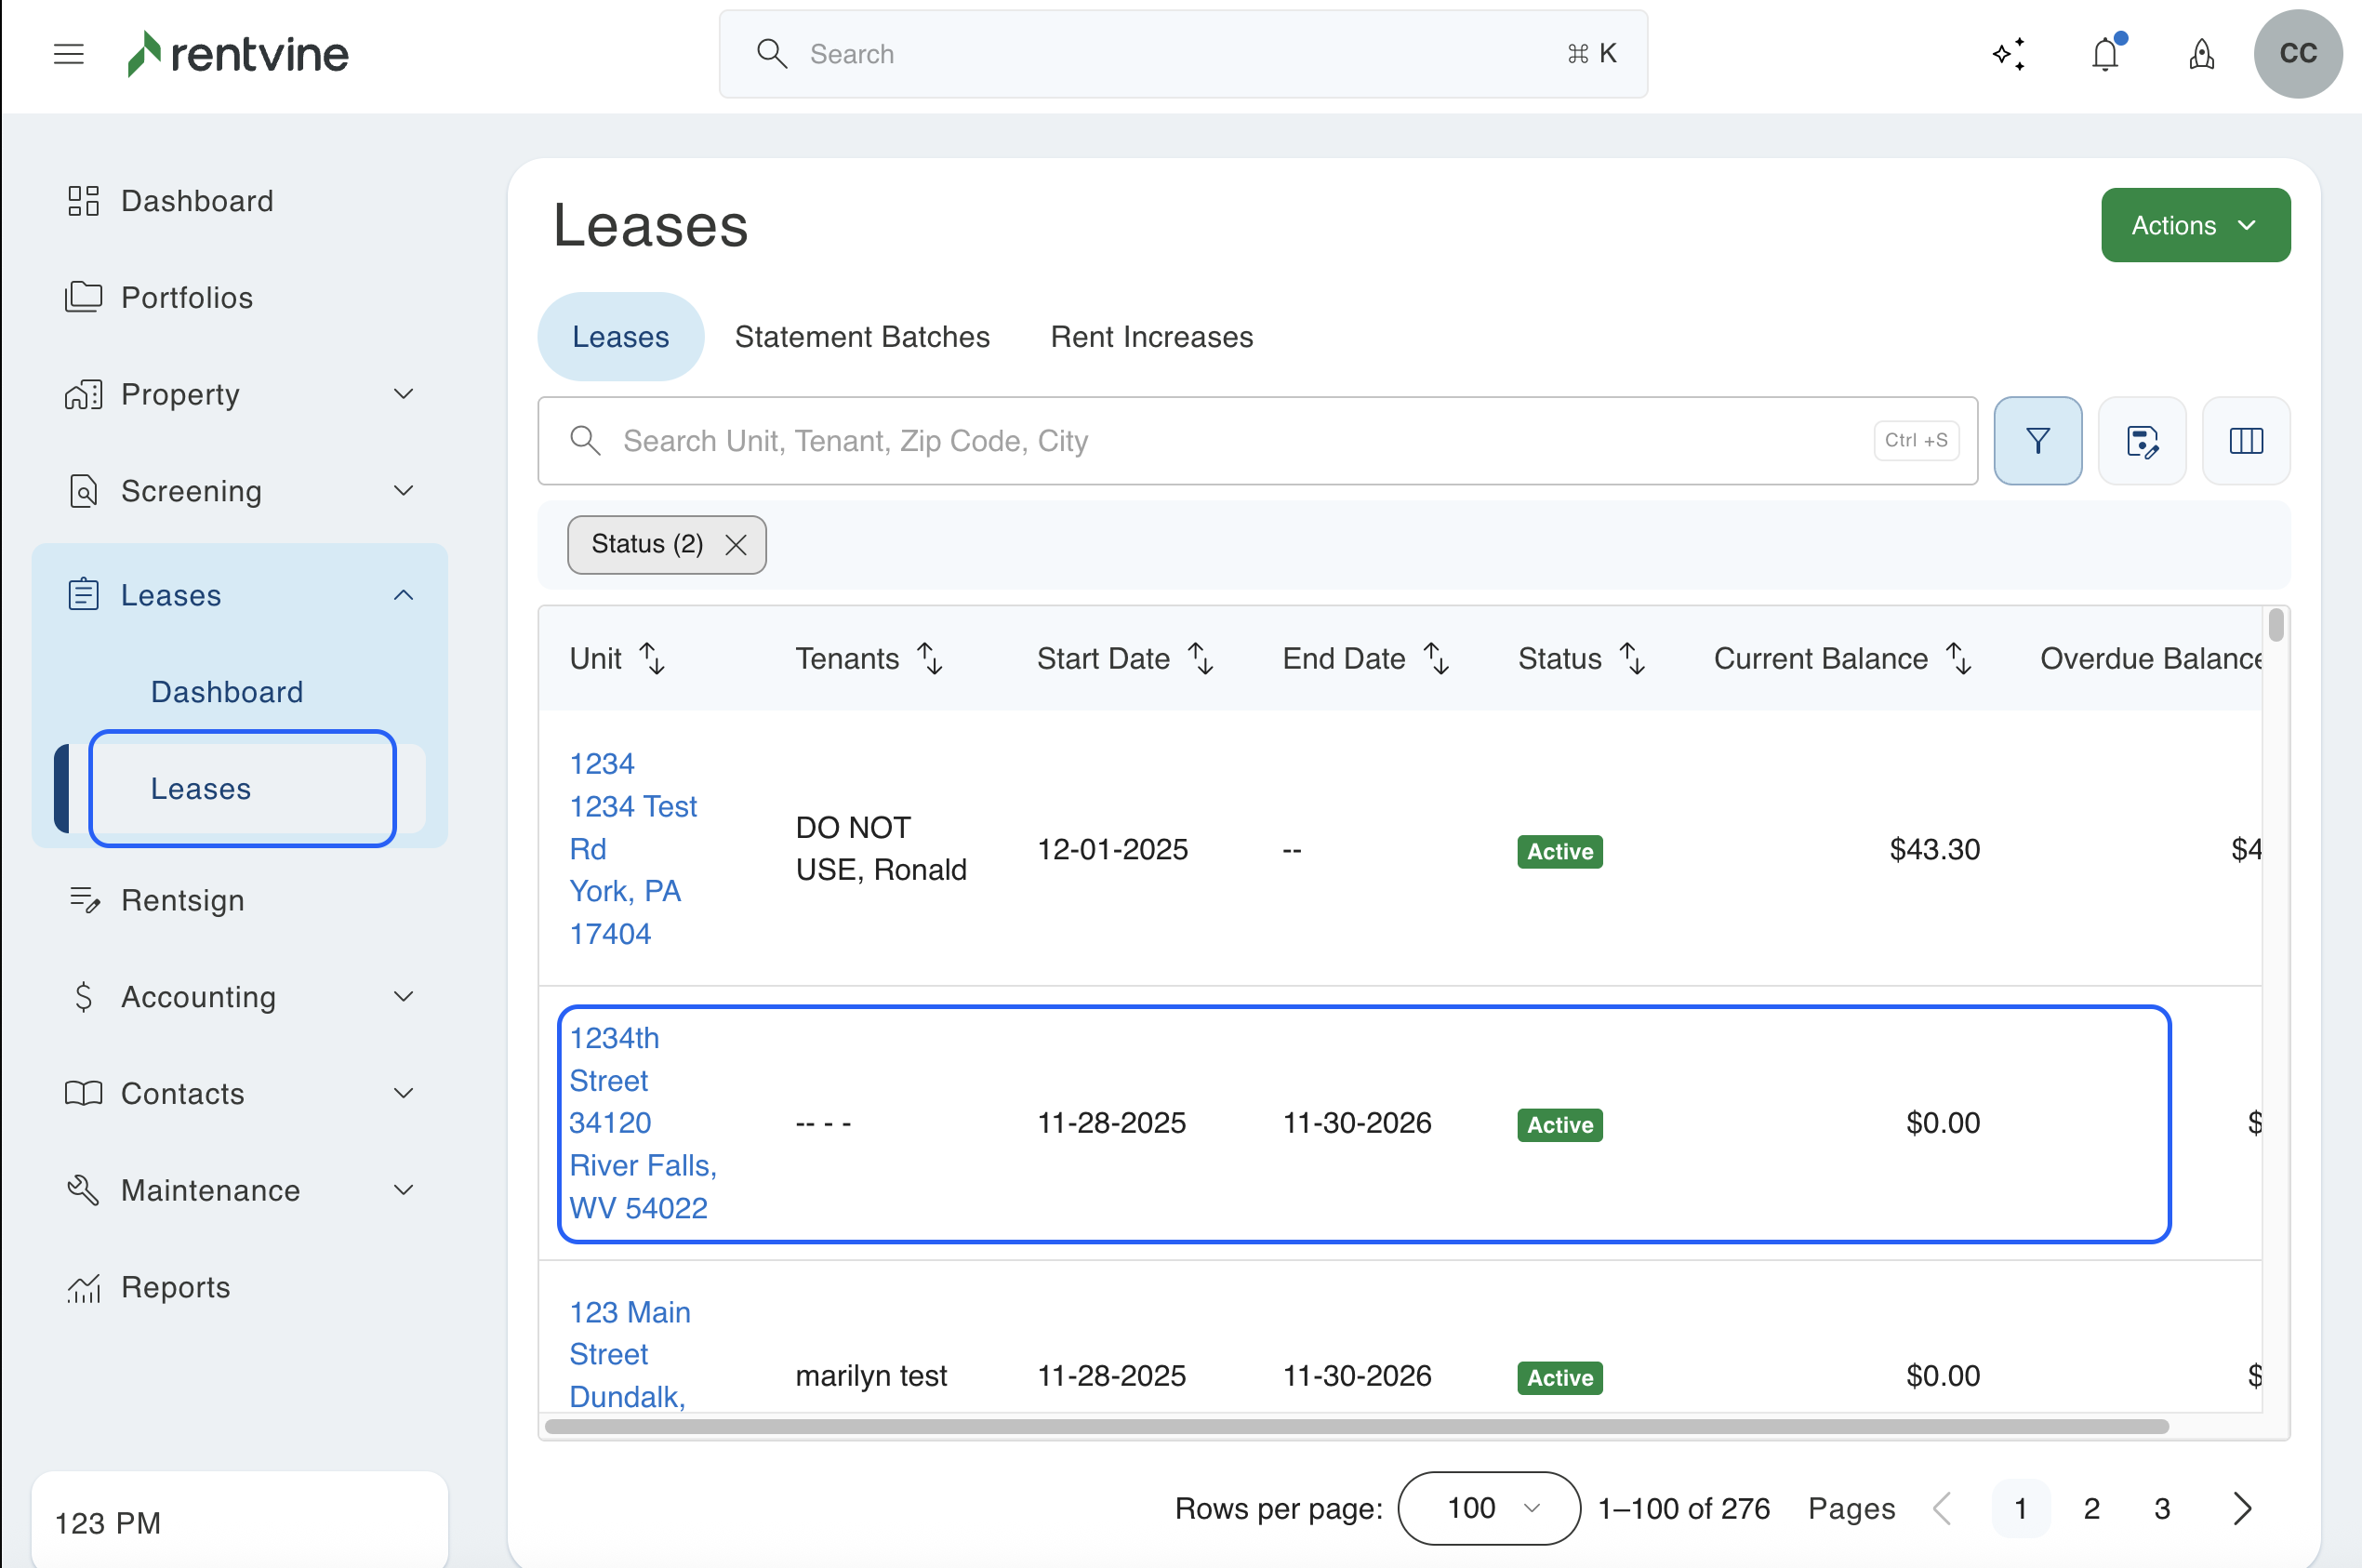The image size is (2362, 1568).
Task: Click the rocket icon in header
Action: [2201, 54]
